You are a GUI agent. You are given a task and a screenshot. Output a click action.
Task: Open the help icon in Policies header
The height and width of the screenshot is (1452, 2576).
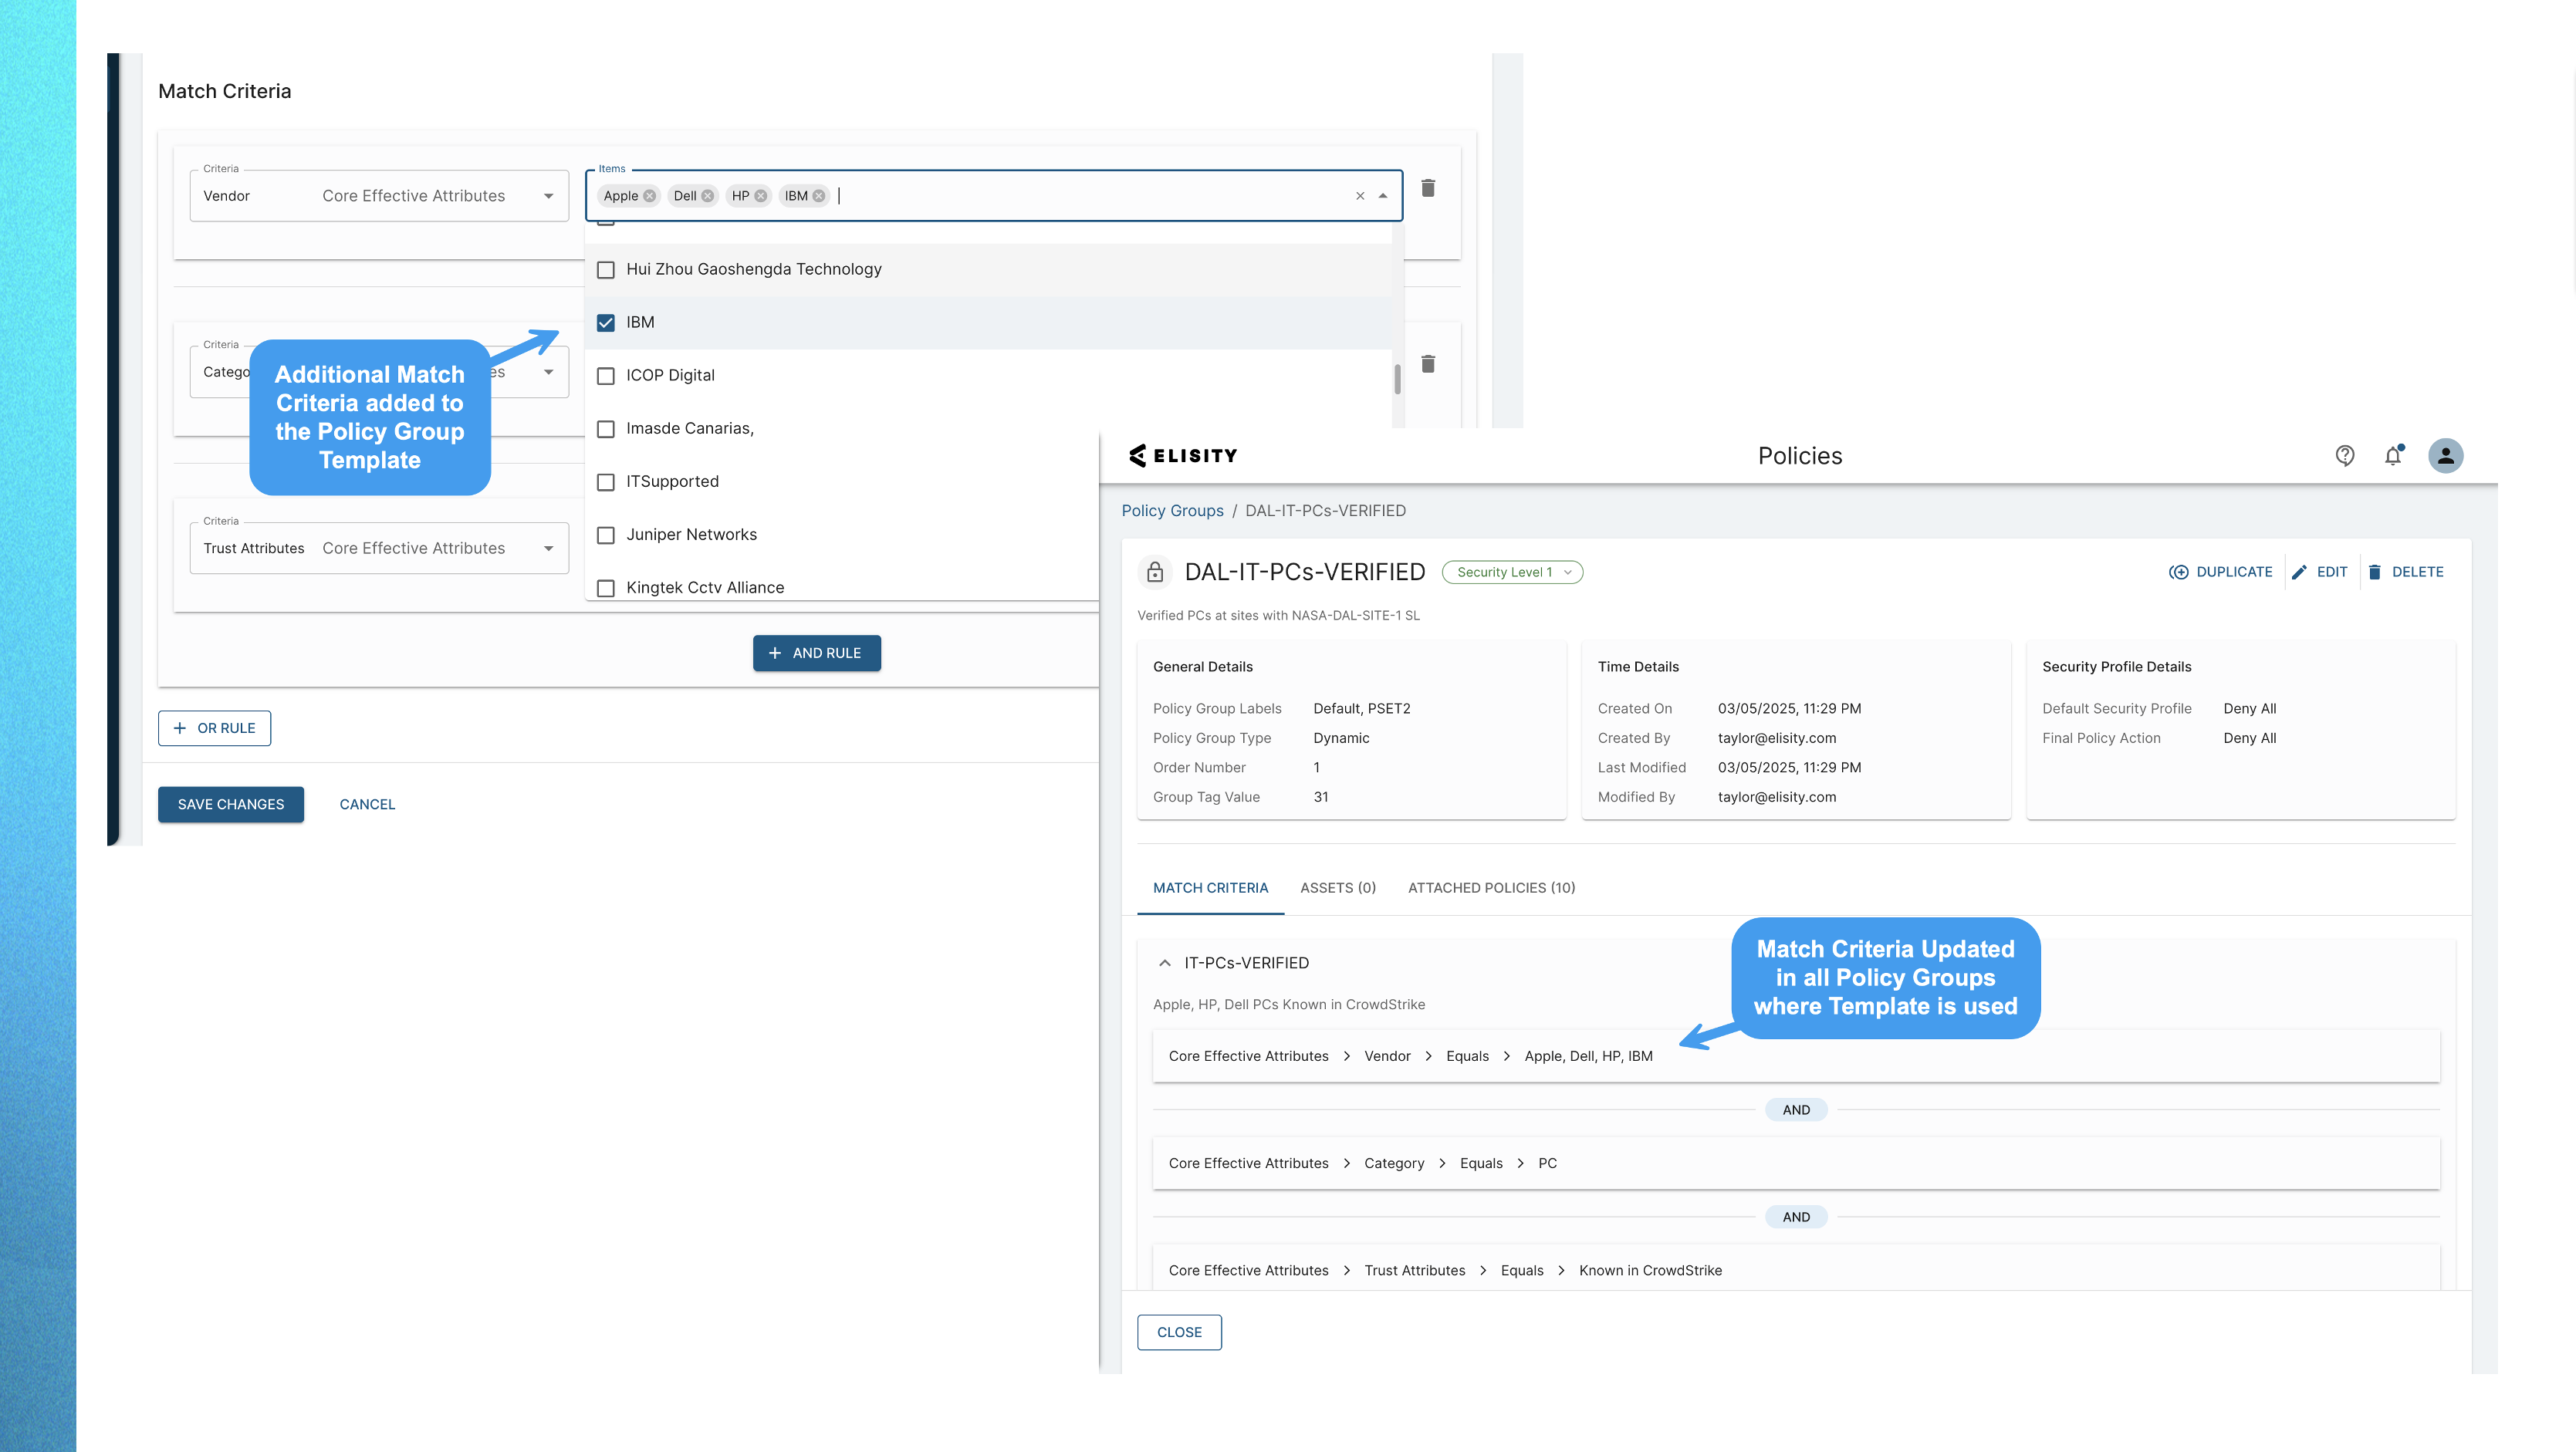tap(2344, 456)
